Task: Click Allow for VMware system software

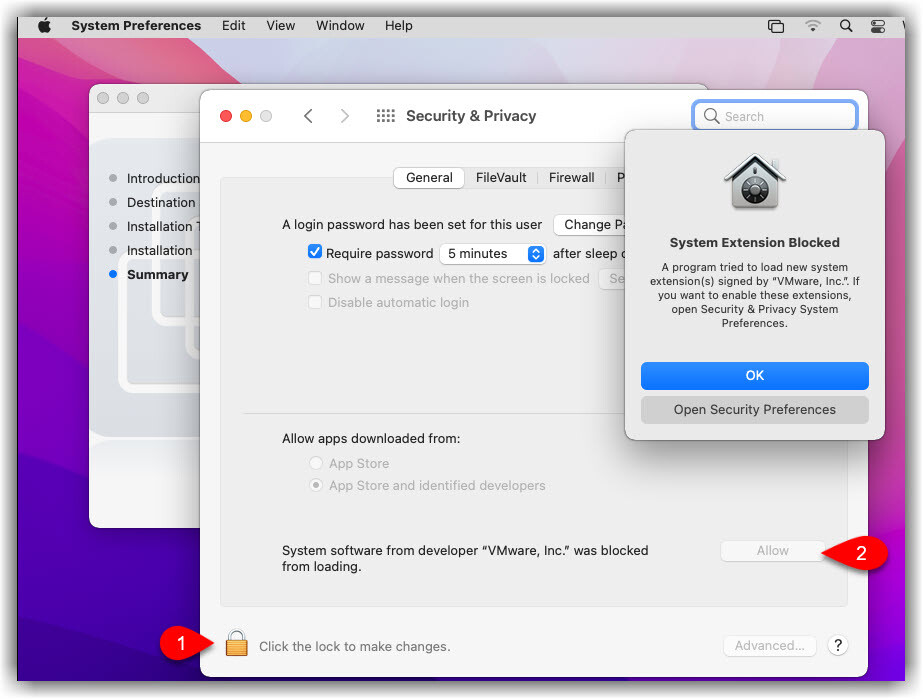Action: click(772, 550)
